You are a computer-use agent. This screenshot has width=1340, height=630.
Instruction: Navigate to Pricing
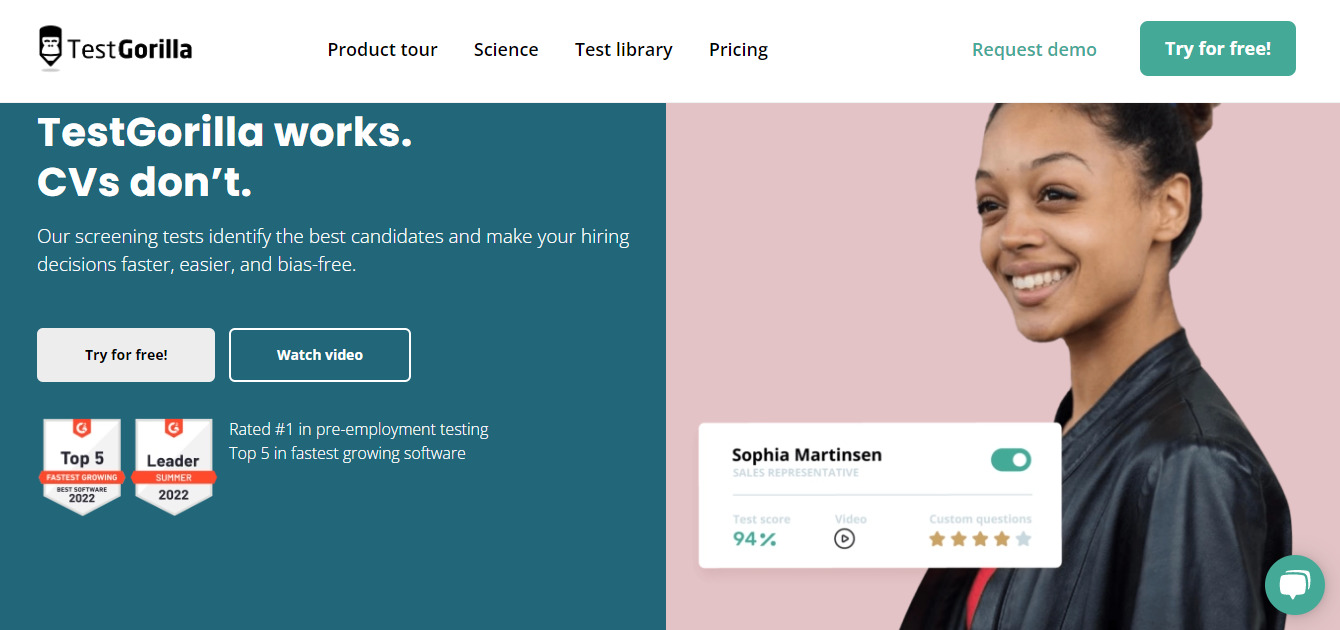[738, 49]
